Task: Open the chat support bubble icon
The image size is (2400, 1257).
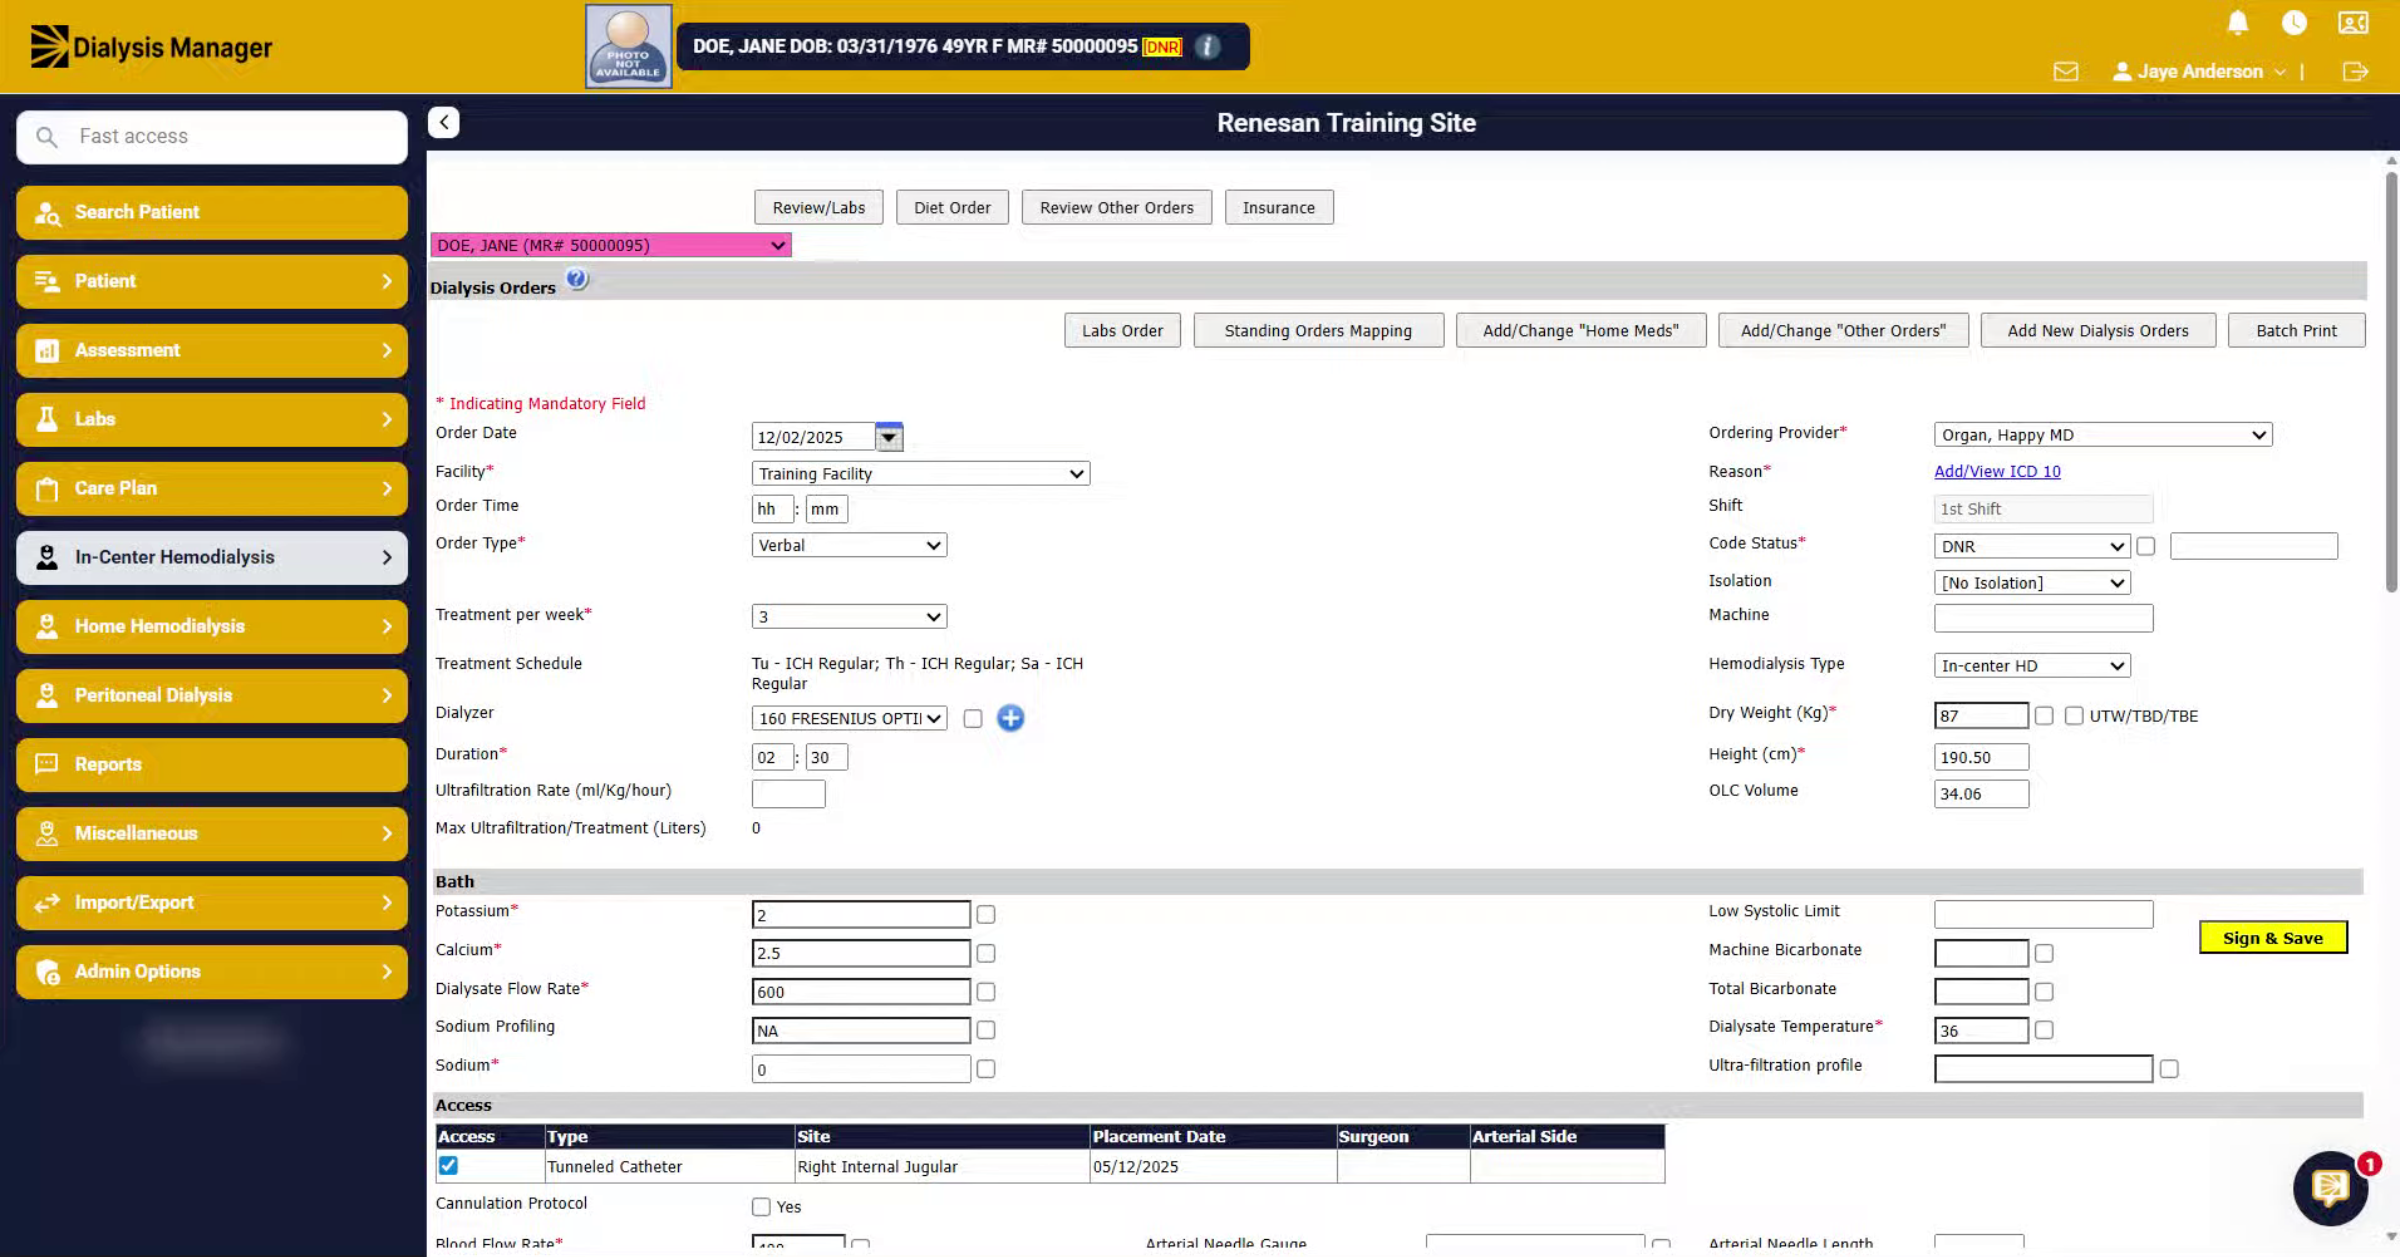Action: tap(2330, 1187)
